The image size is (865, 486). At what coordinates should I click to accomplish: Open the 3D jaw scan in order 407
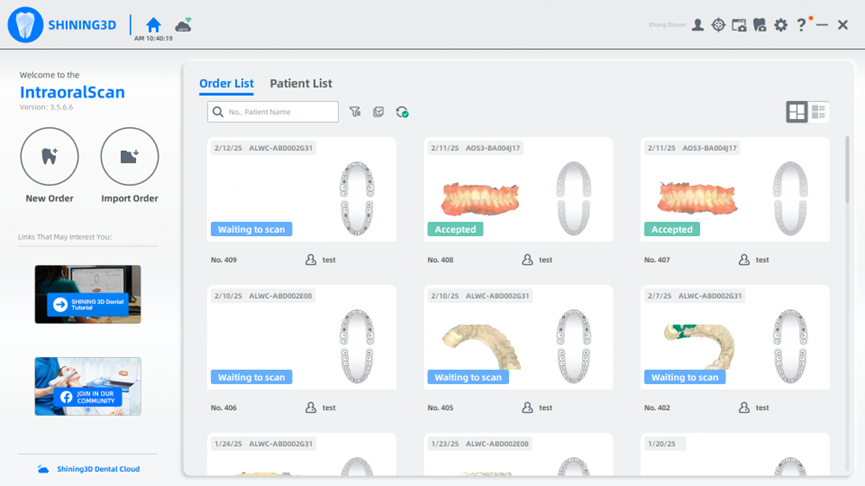coord(697,199)
